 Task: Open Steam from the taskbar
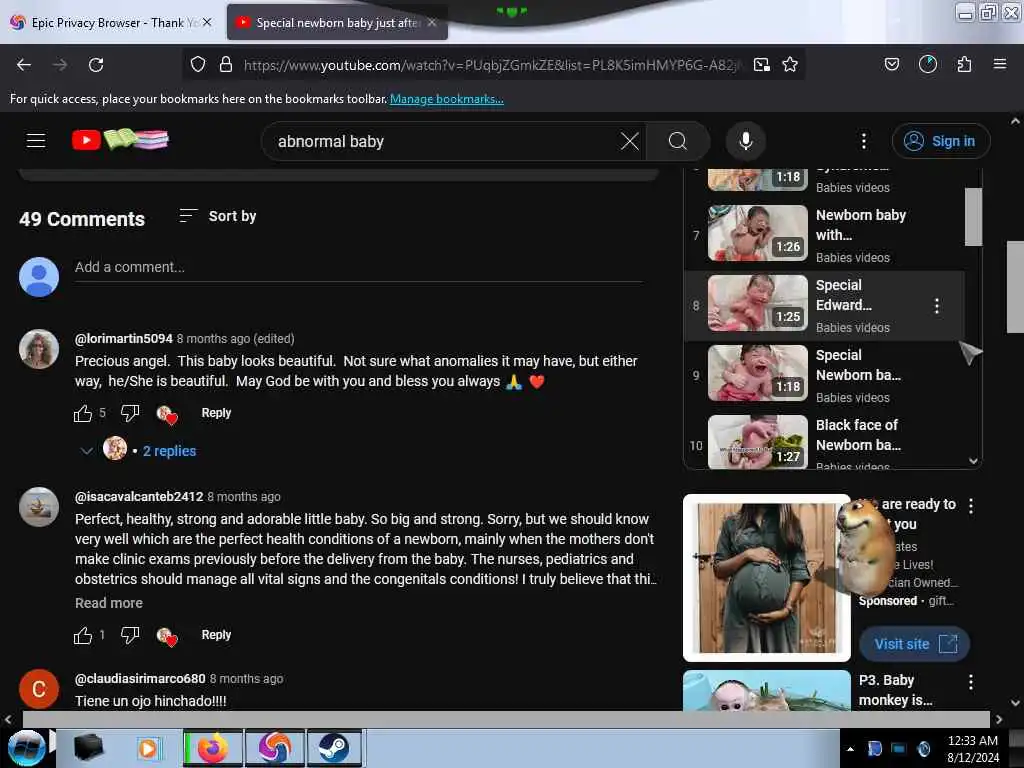tap(334, 748)
